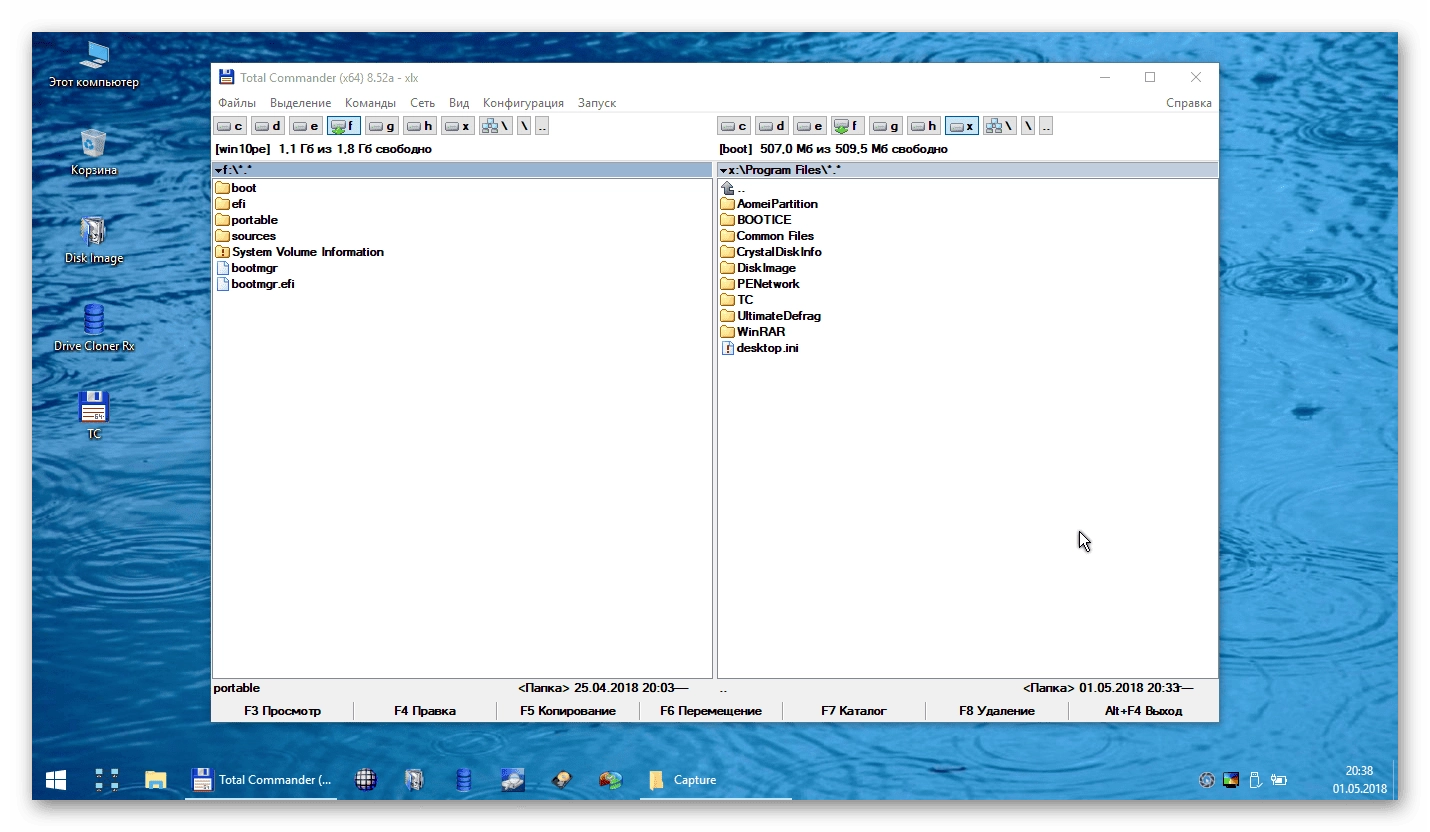Viewport: 1430px width, 832px height.
Task: Open the Команды menu
Action: [x=370, y=103]
